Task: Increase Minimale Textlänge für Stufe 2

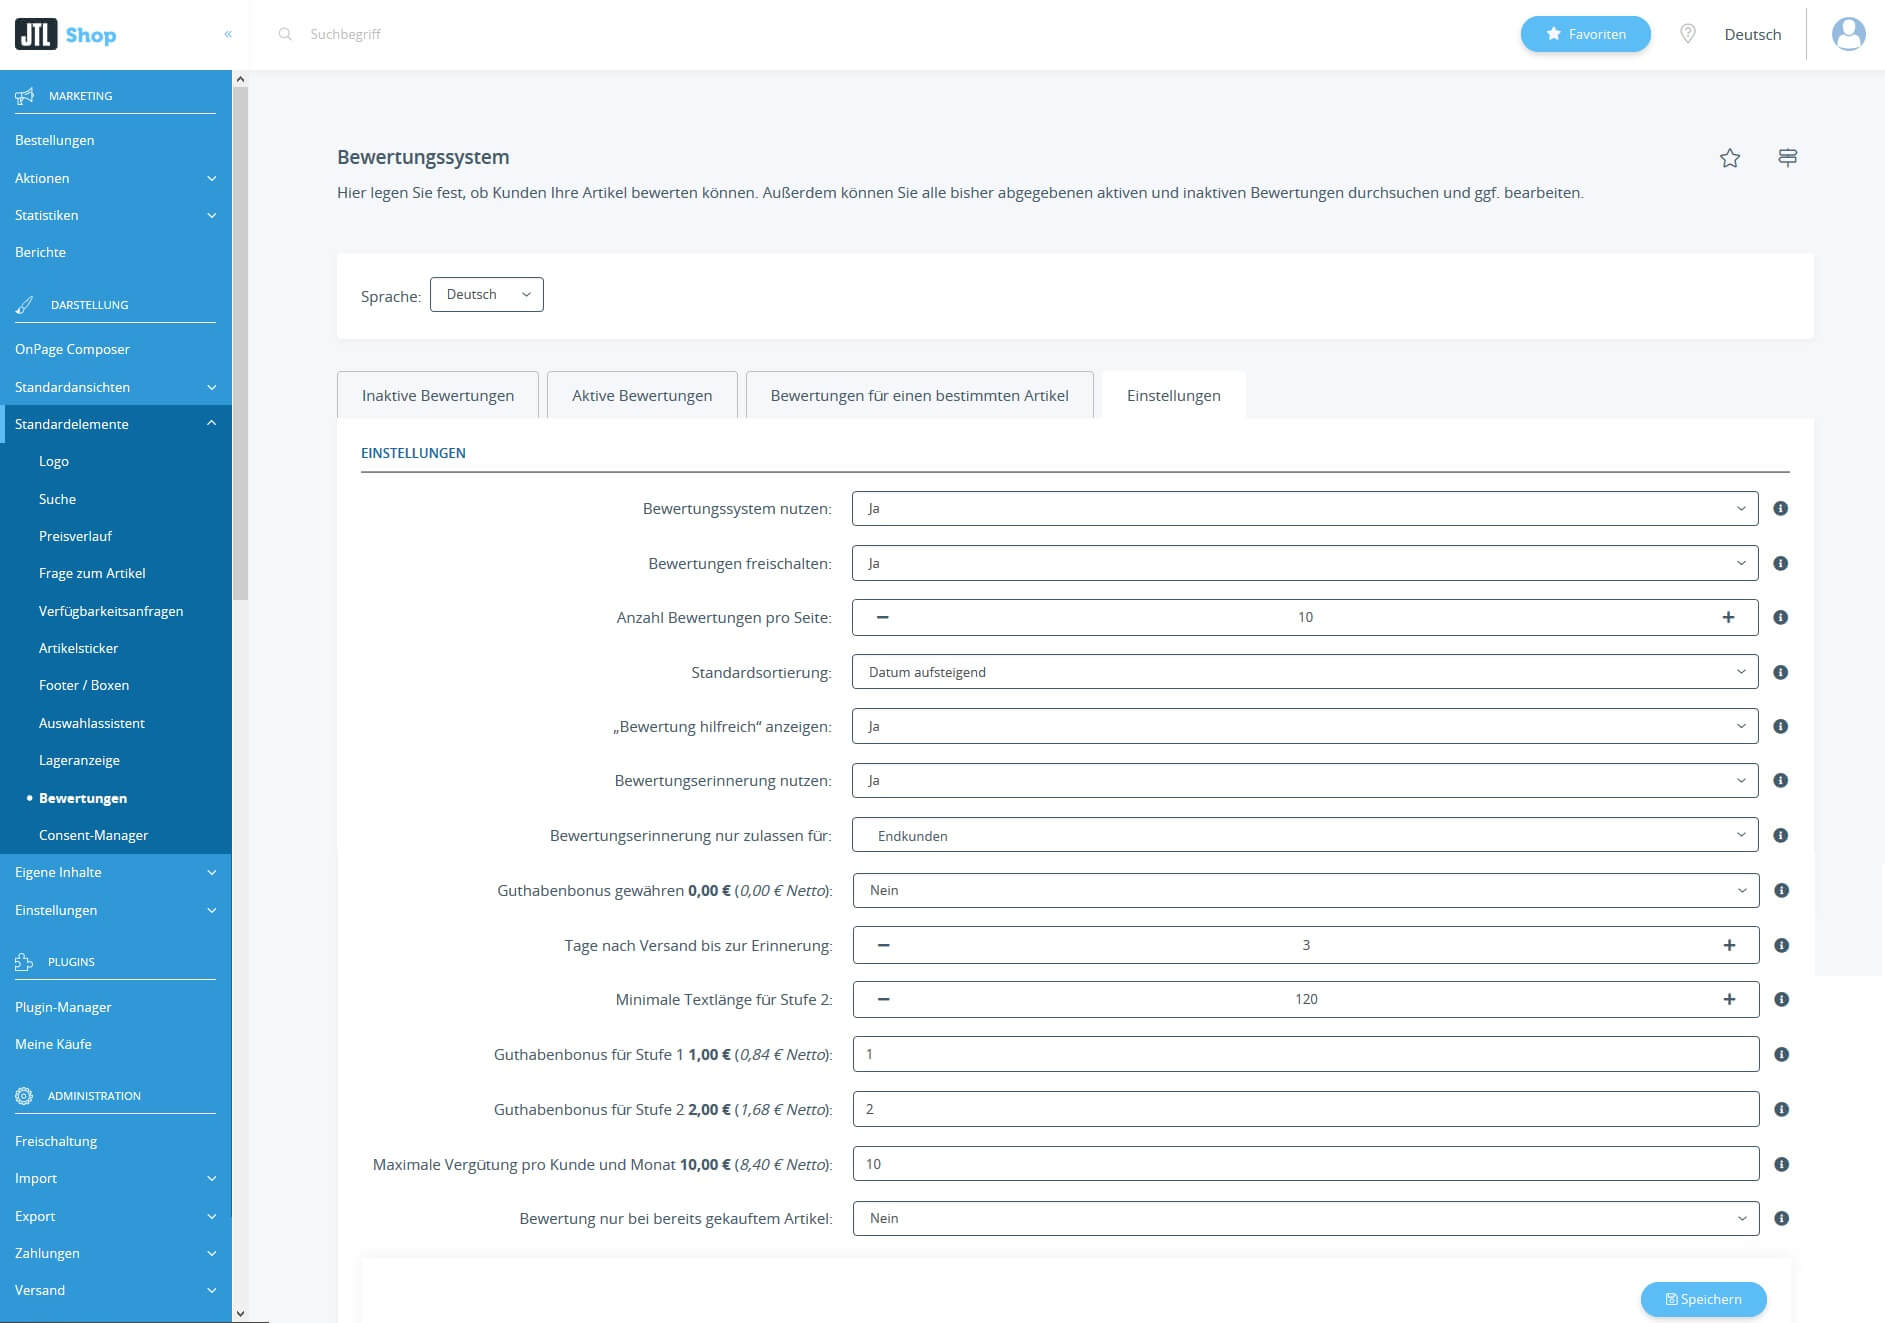Action: 1729,999
